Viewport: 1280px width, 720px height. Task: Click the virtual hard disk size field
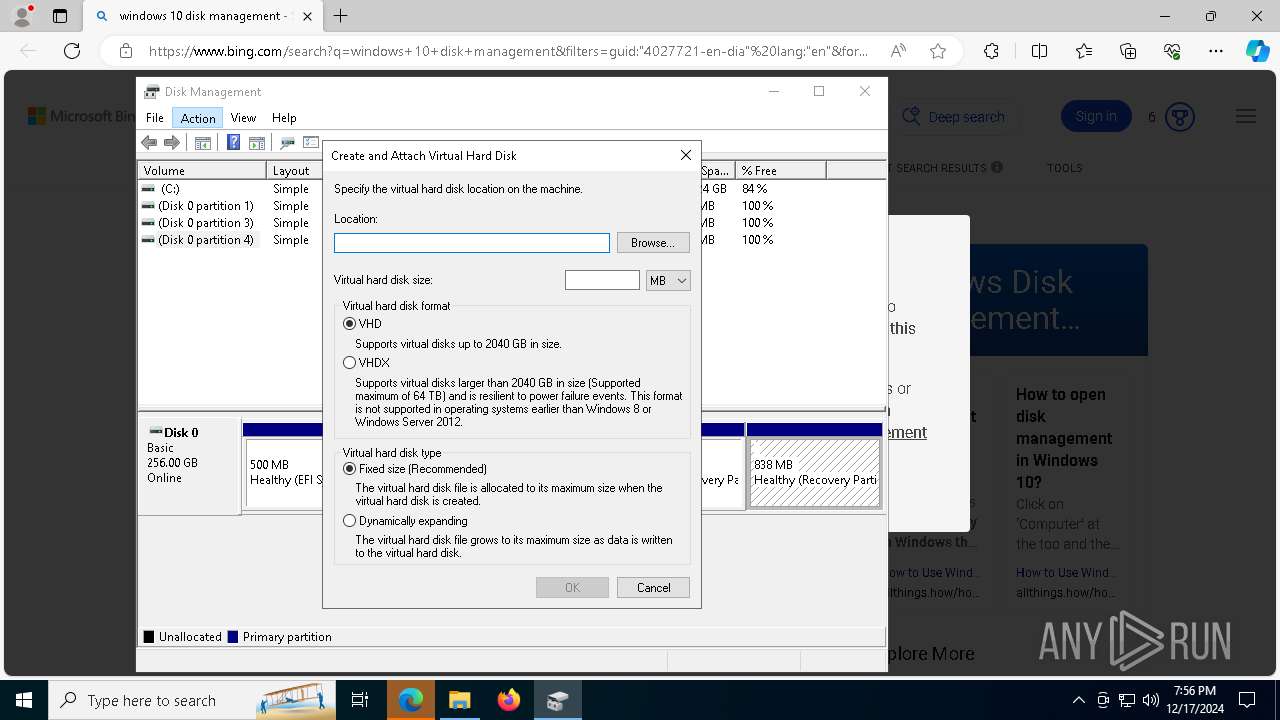602,281
